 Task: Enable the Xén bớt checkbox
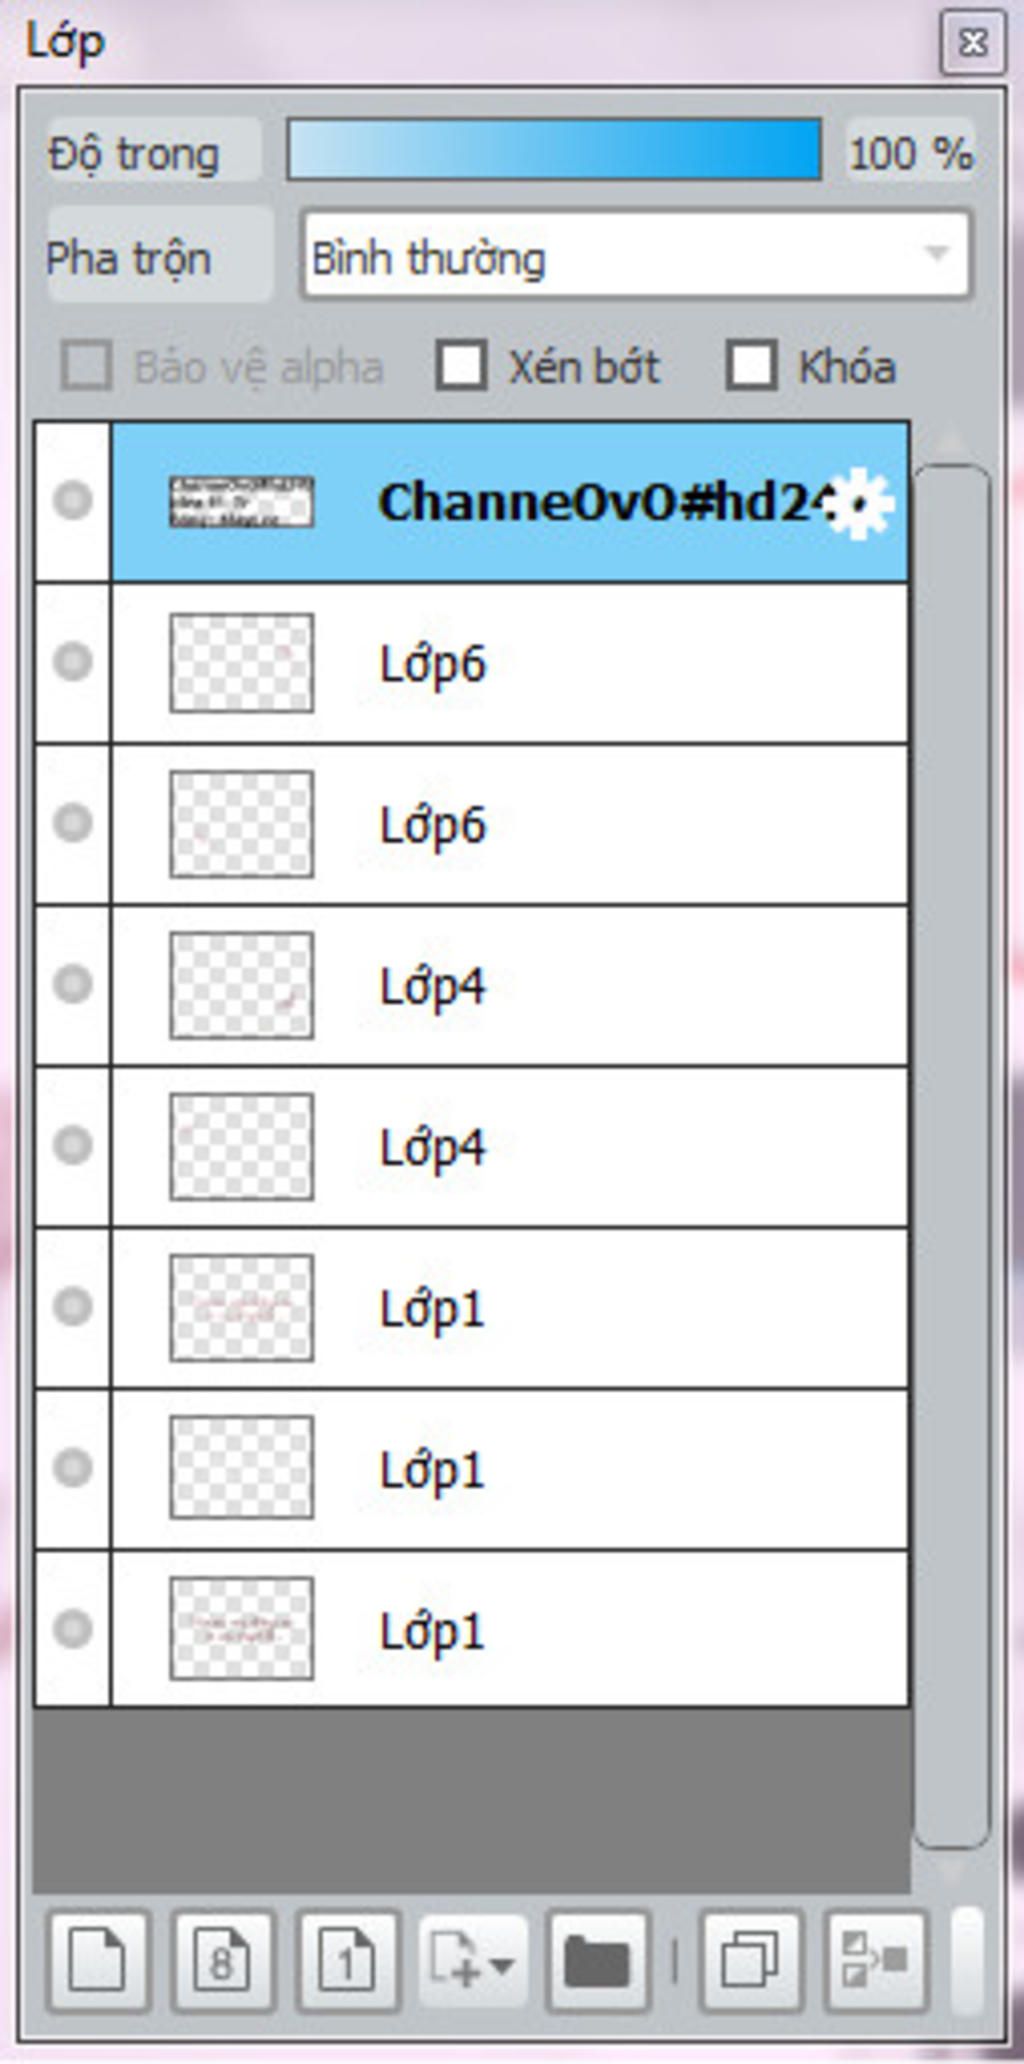[x=461, y=365]
